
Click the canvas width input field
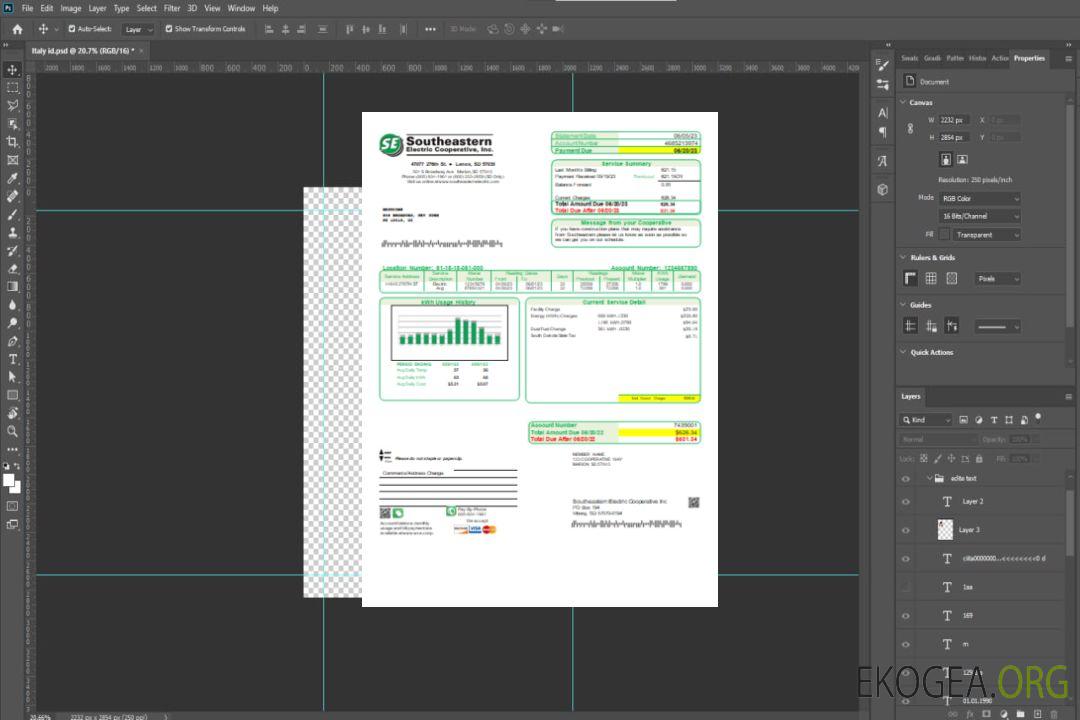[x=954, y=120]
